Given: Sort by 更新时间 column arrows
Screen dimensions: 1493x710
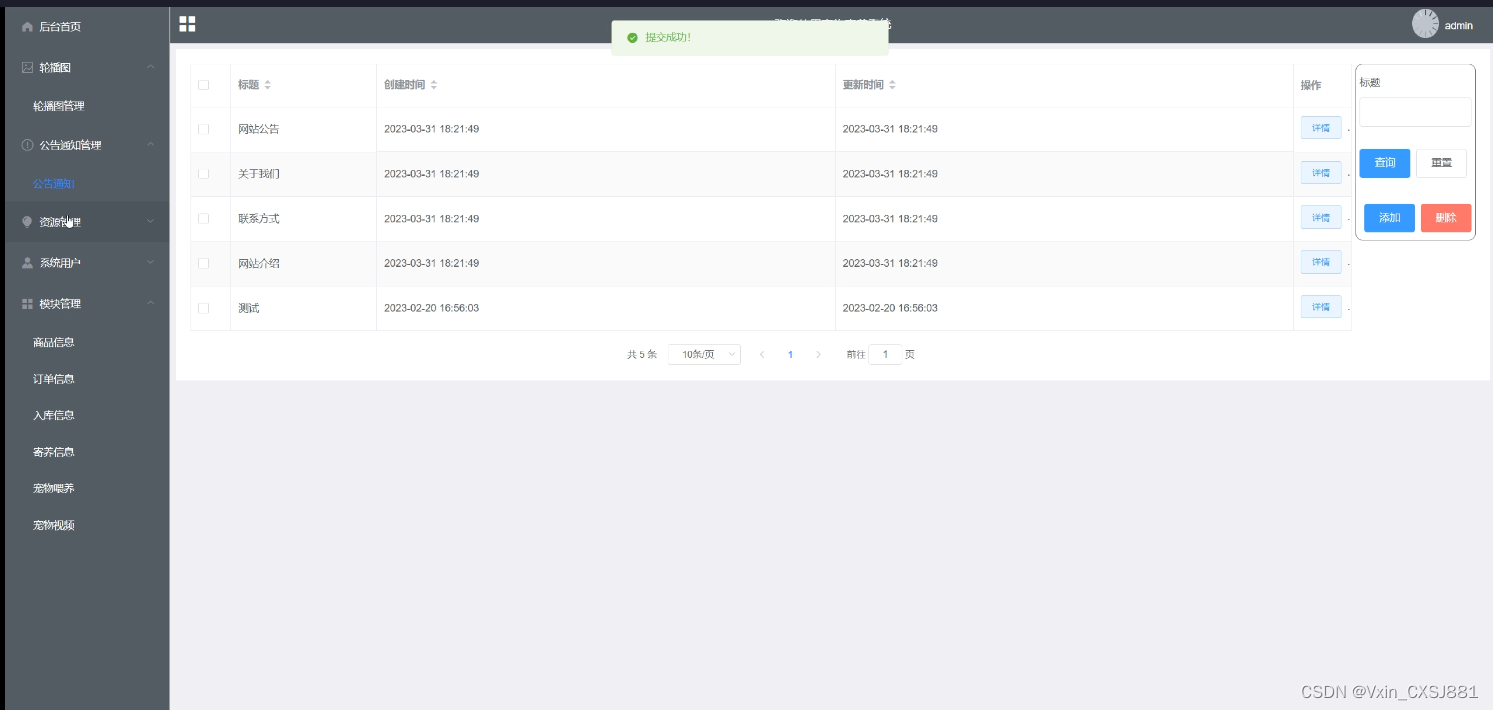Looking at the screenshot, I should coord(892,85).
